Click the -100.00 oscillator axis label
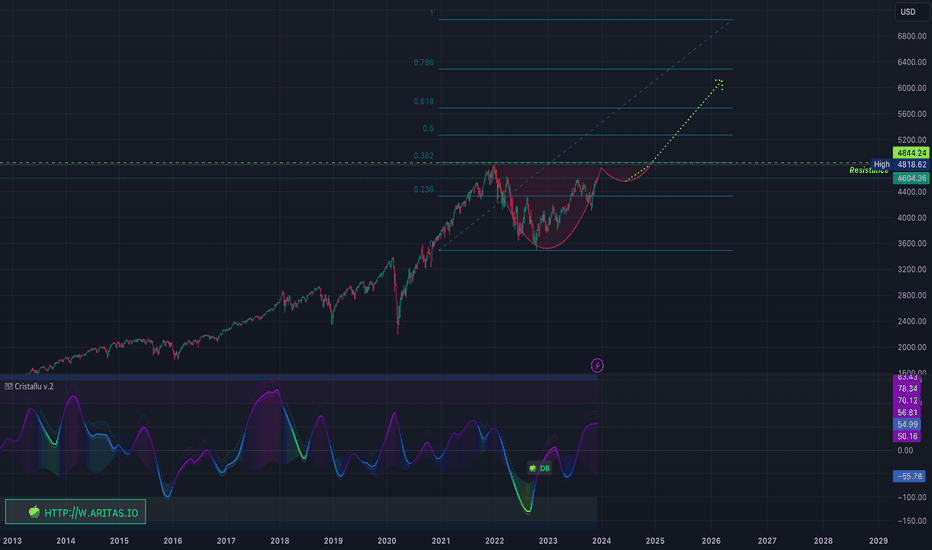The height and width of the screenshot is (550, 932). 912,497
